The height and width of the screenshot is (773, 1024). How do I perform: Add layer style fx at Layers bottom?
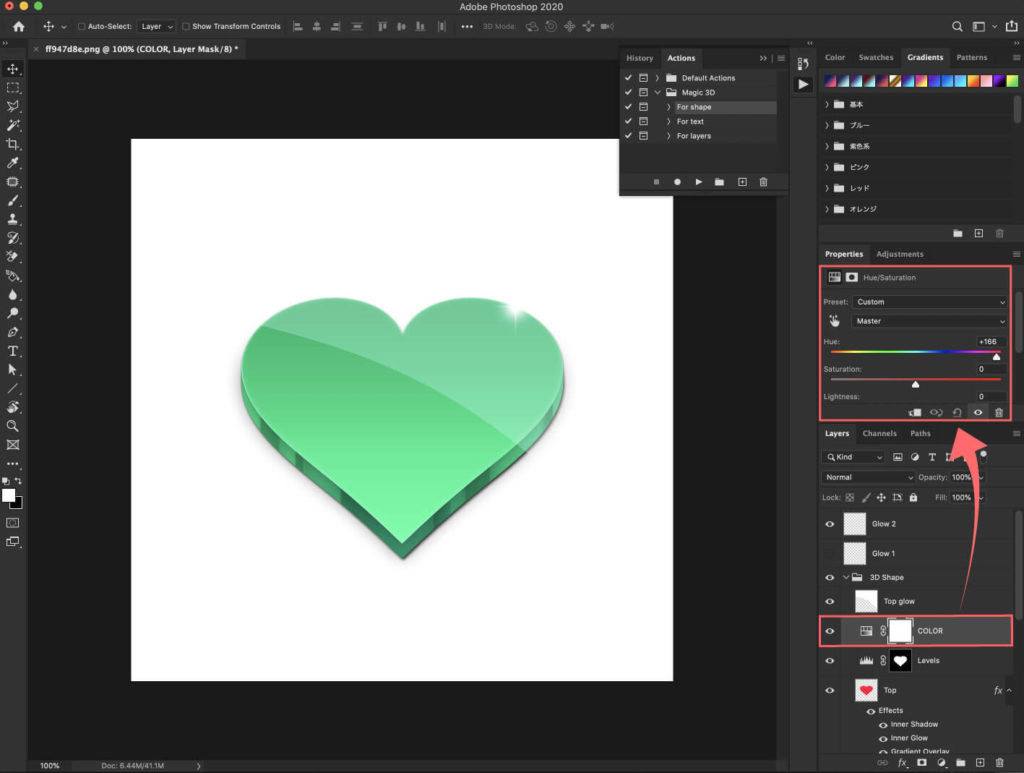[x=902, y=763]
